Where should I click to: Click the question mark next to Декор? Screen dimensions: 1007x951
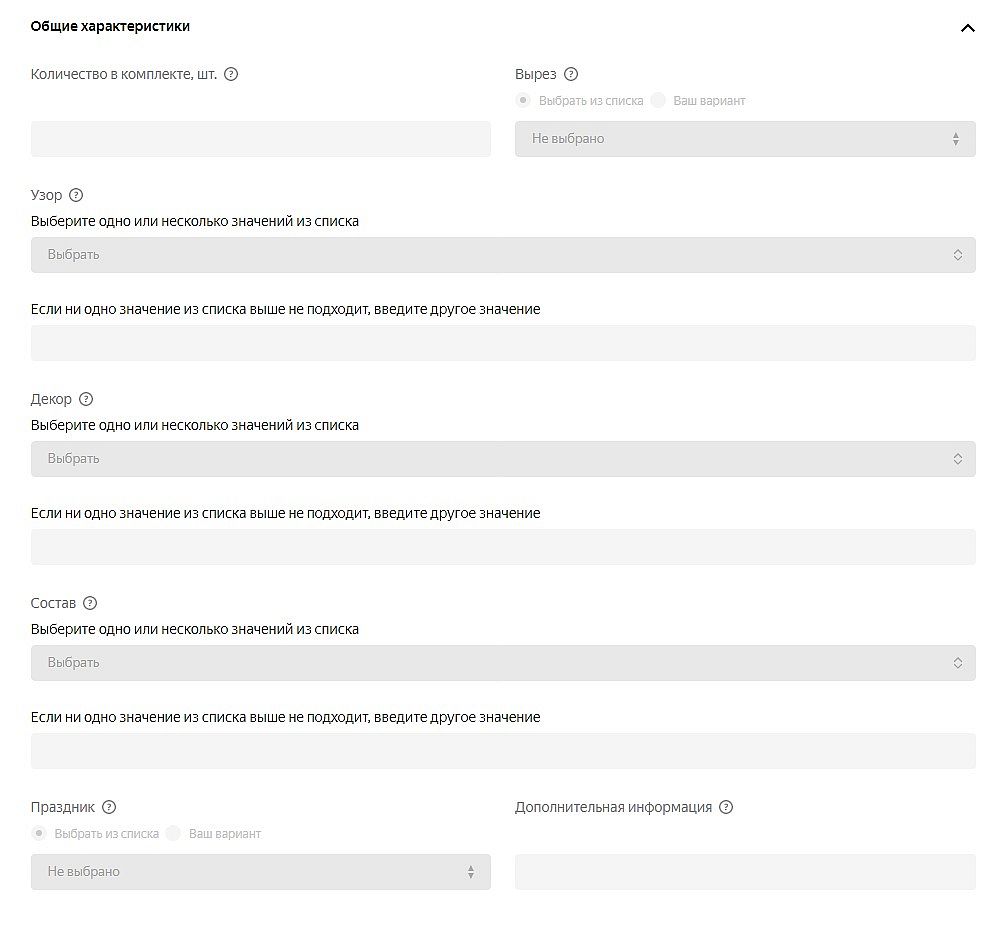(86, 399)
